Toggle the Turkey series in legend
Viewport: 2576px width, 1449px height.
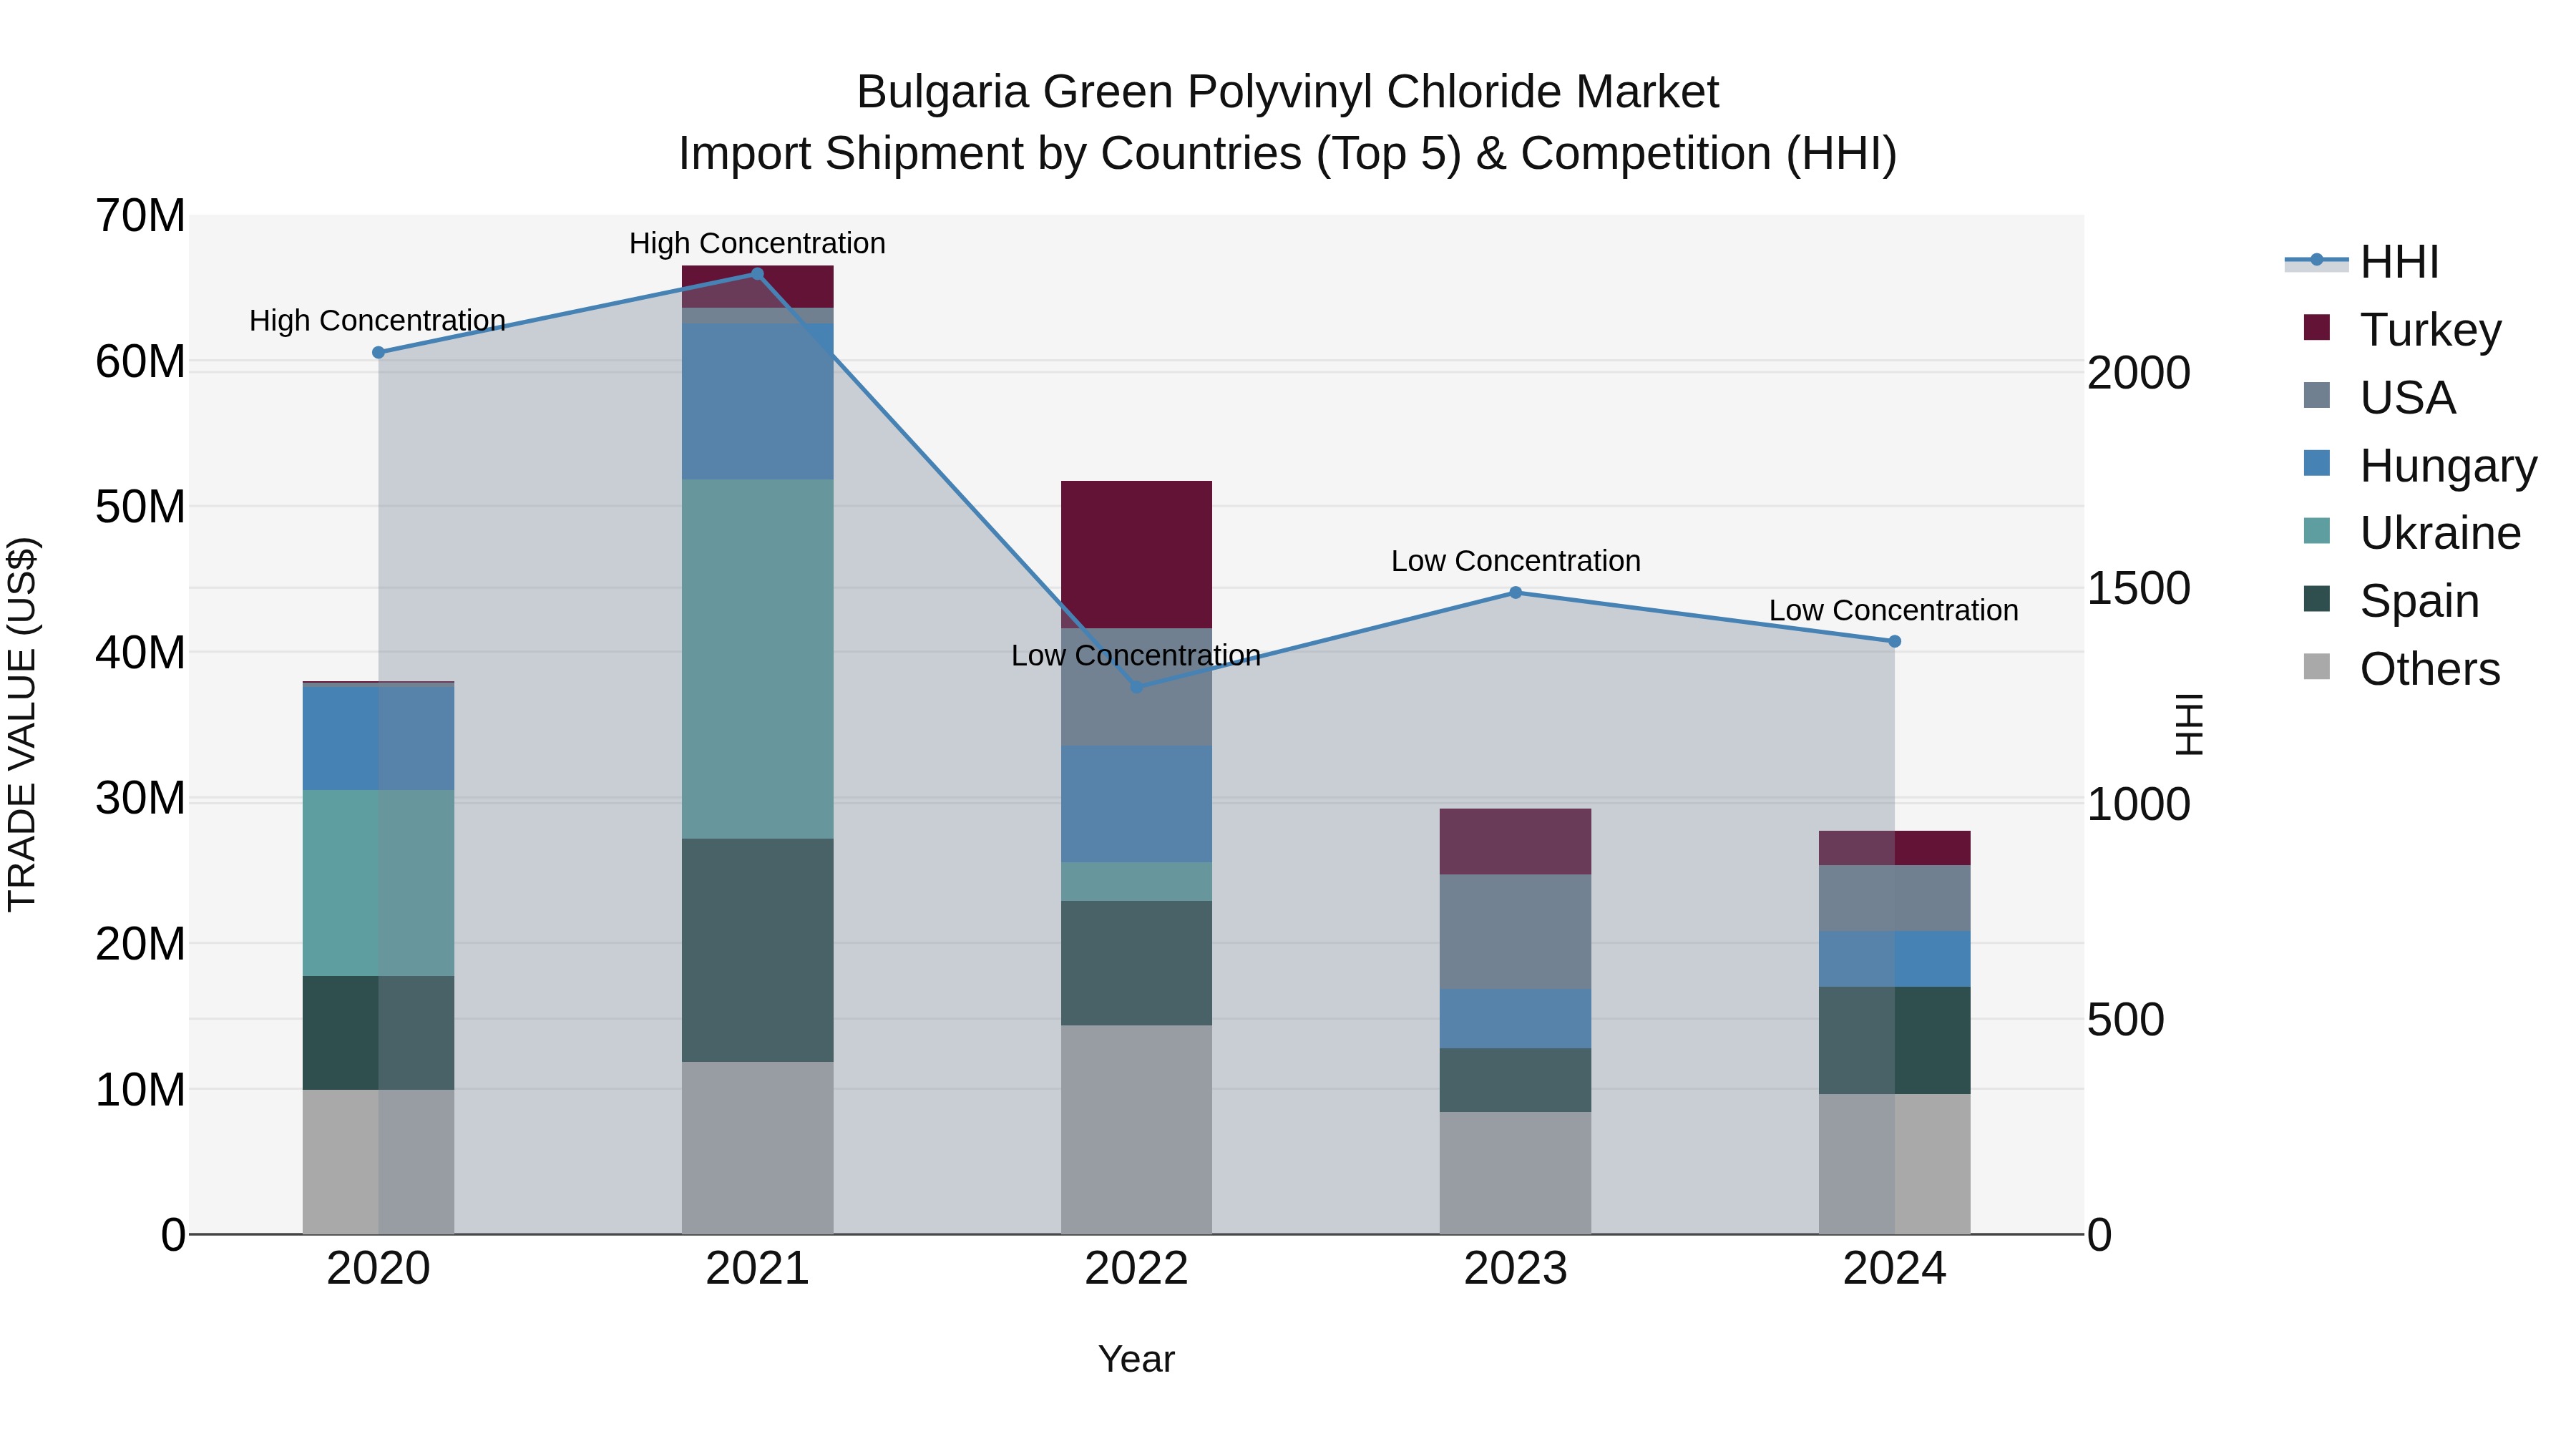tap(2402, 329)
